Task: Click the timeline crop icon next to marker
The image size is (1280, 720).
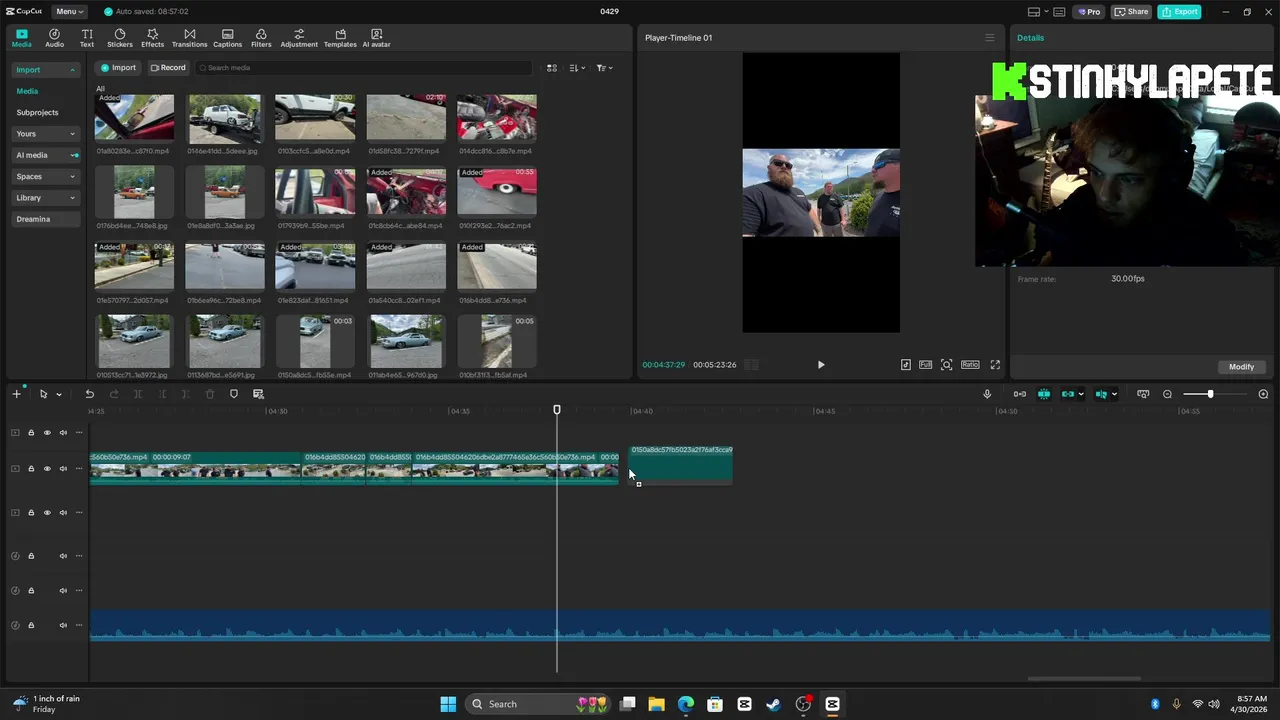Action: (x=258, y=394)
